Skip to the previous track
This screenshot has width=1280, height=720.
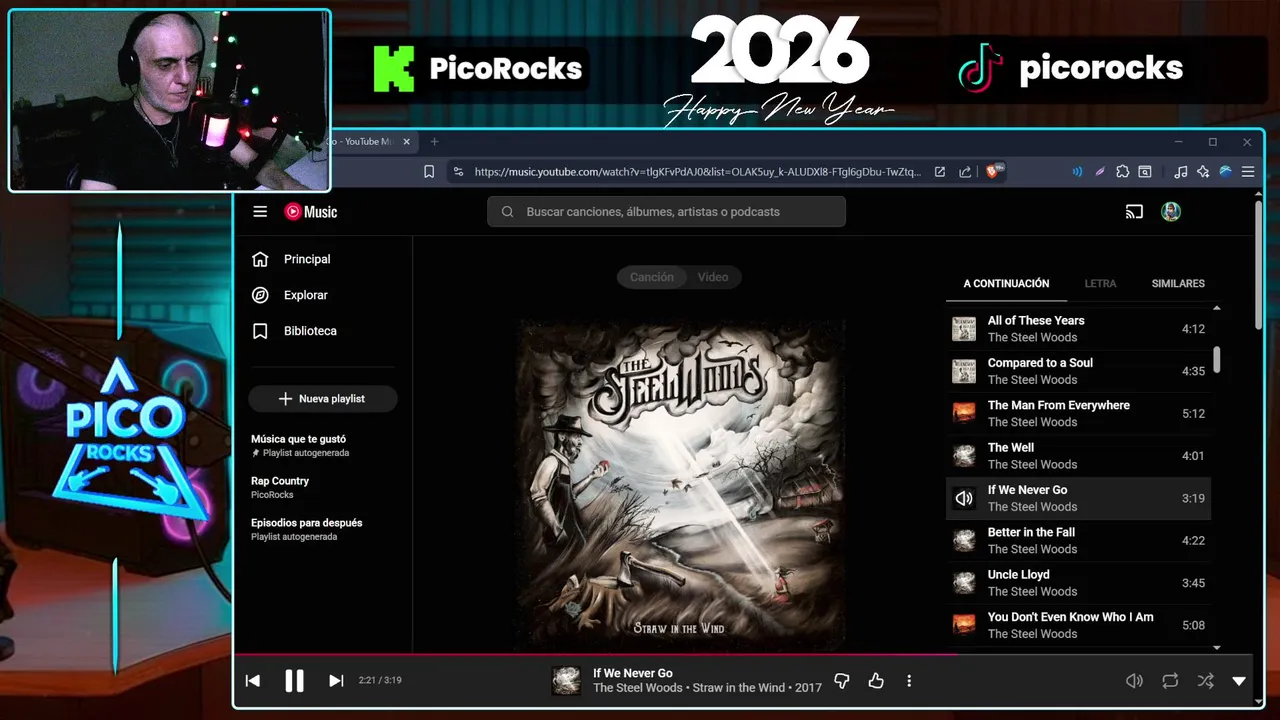pos(253,681)
